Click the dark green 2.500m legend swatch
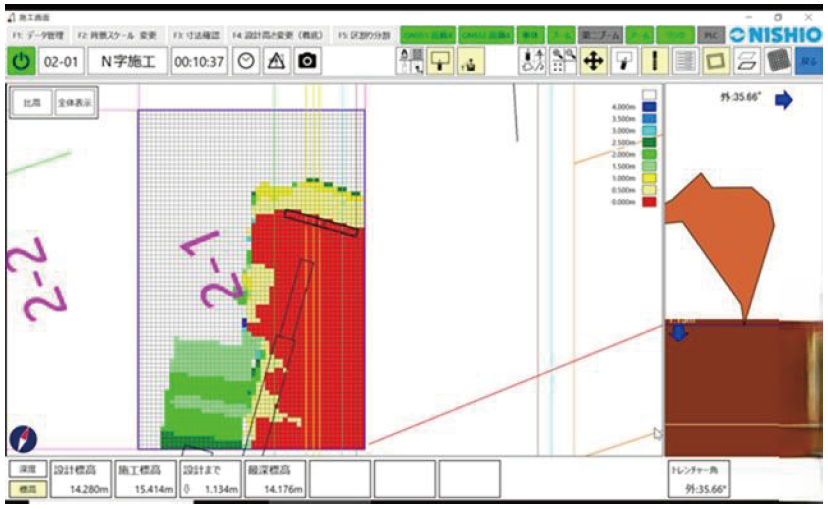The width and height of the screenshot is (828, 509). (649, 142)
